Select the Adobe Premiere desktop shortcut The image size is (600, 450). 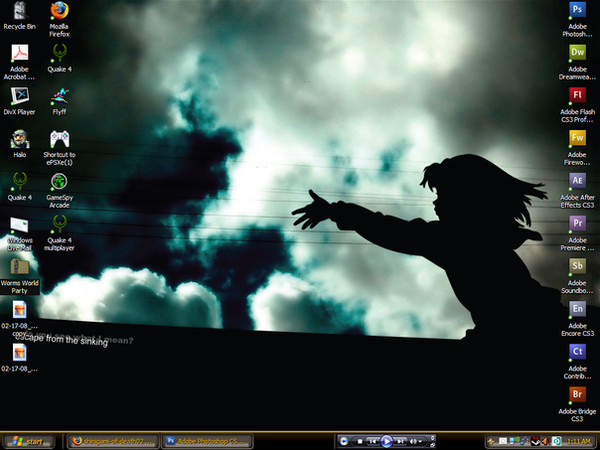(577, 233)
